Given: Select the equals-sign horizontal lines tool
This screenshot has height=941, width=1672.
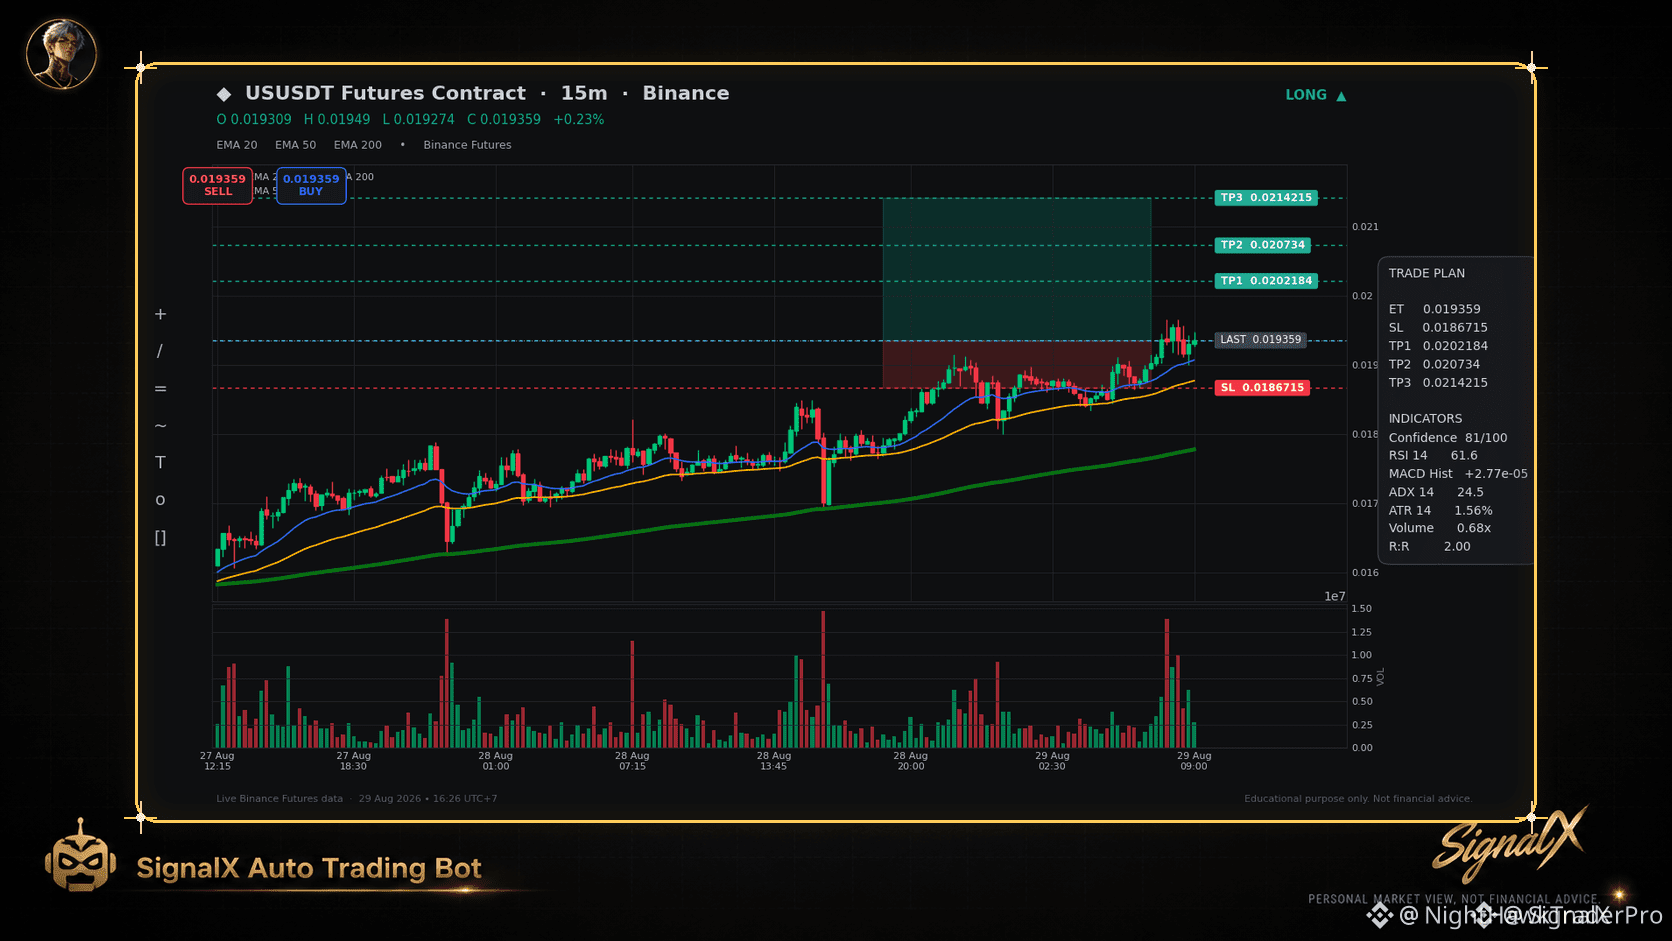Looking at the screenshot, I should pyautogui.click(x=160, y=388).
